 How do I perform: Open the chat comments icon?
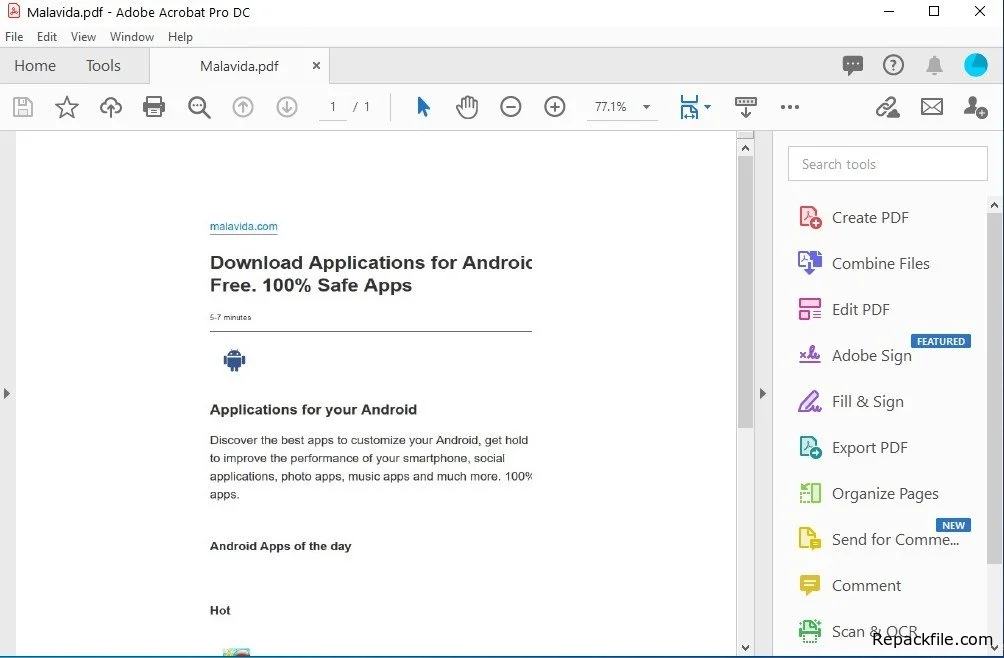pyautogui.click(x=853, y=65)
